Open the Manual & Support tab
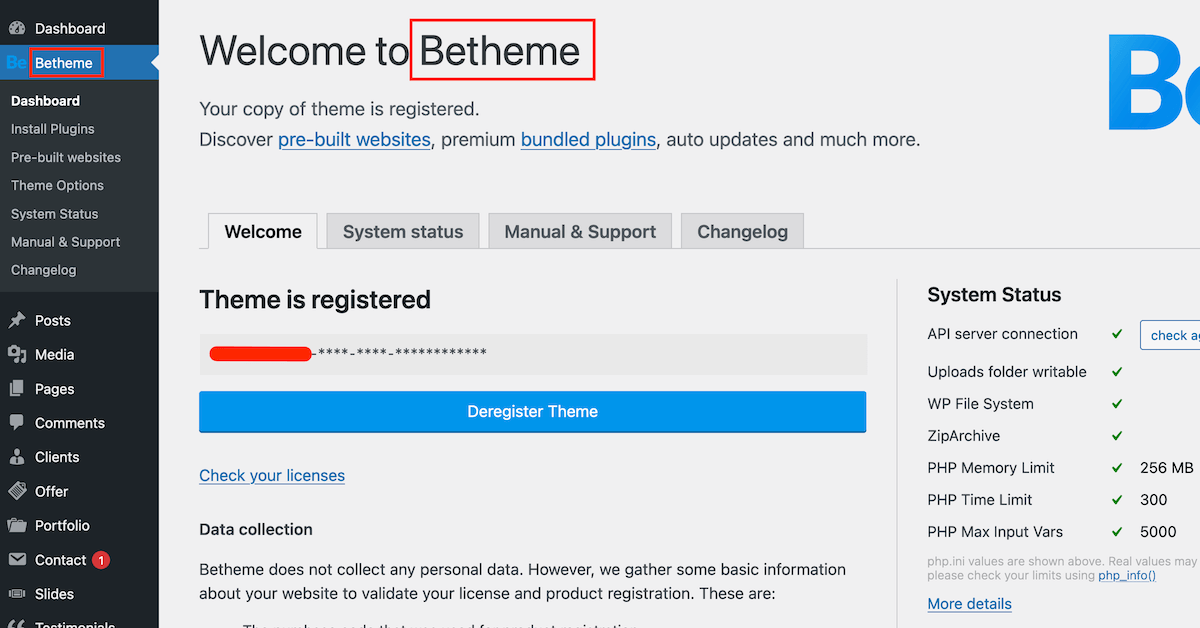The width and height of the screenshot is (1200, 628). [x=580, y=232]
